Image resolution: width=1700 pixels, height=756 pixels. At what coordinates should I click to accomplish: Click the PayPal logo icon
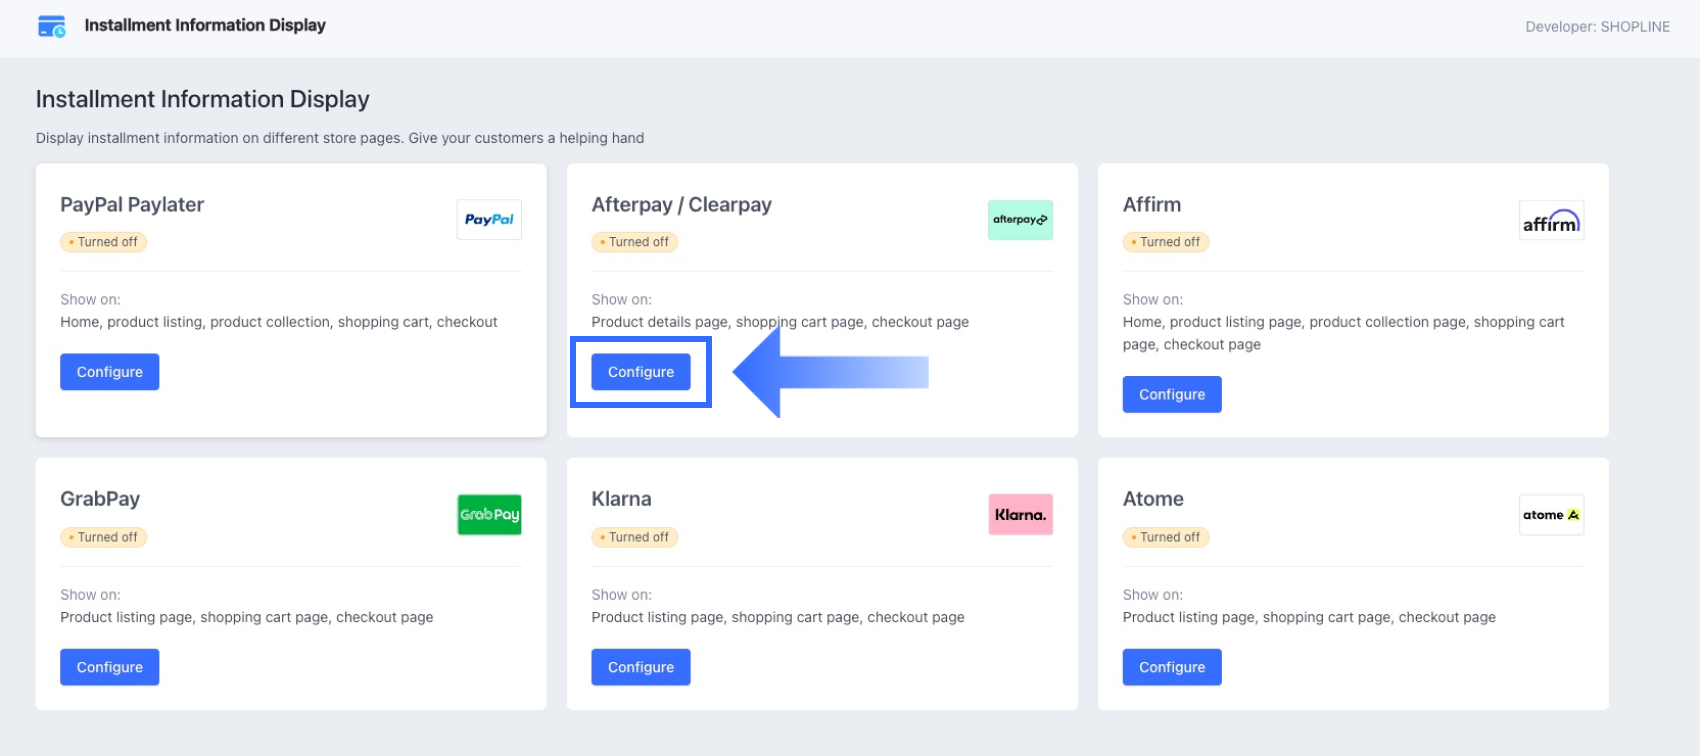489,220
